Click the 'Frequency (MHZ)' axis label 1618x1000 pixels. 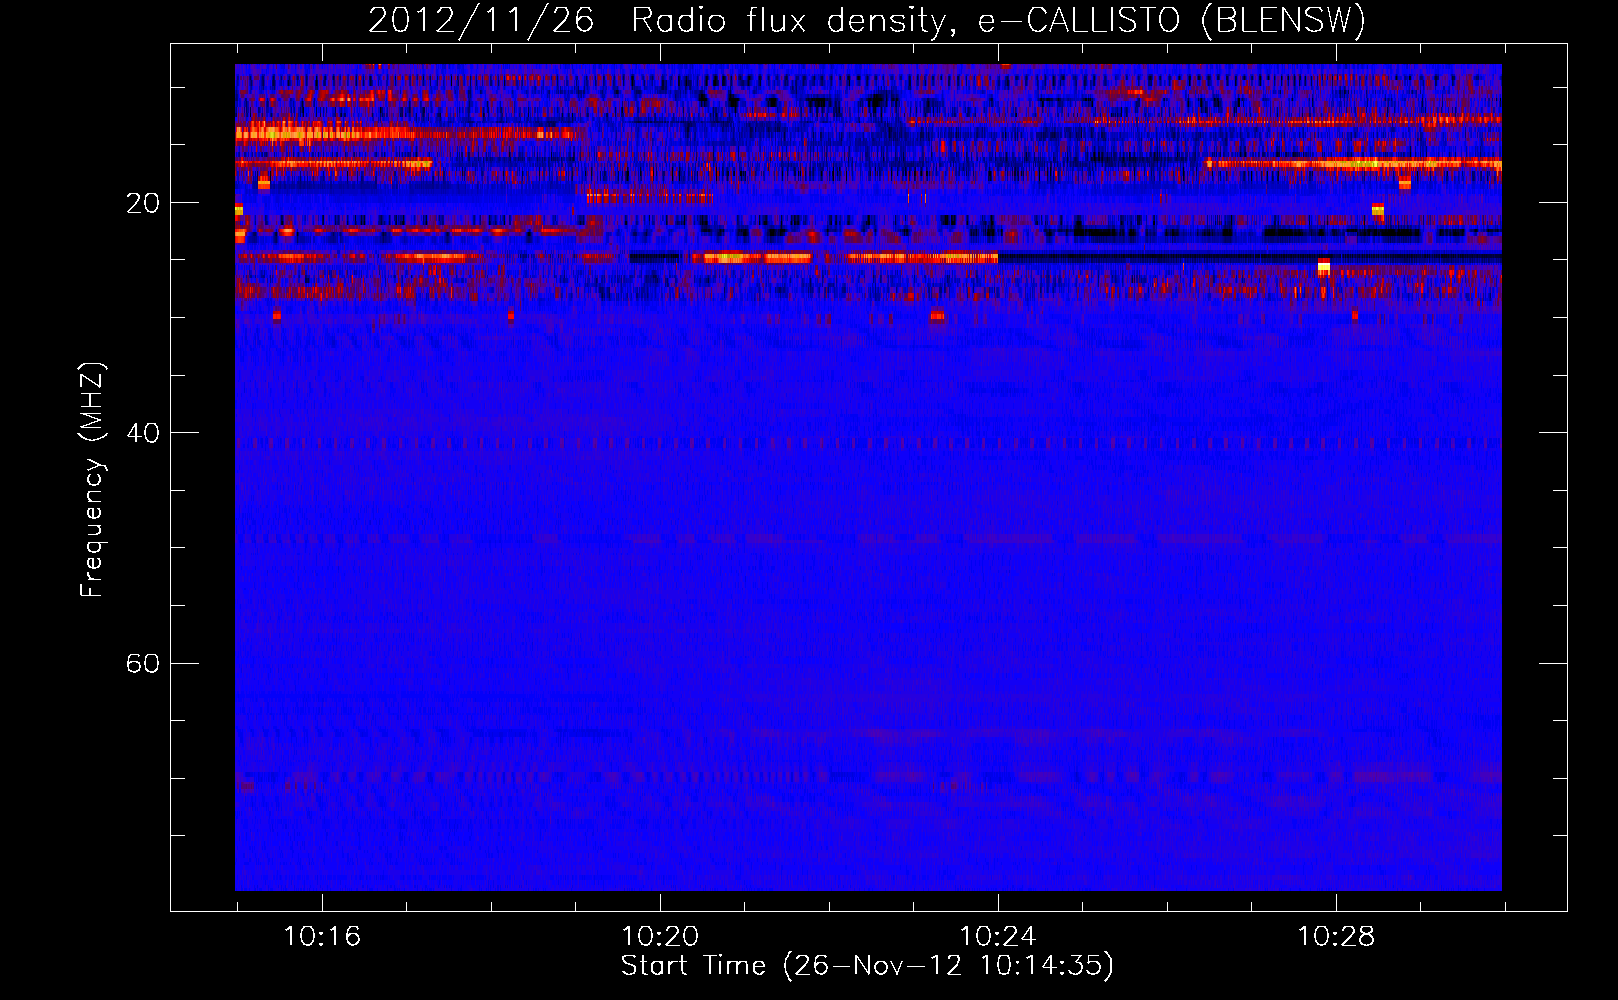(x=92, y=480)
